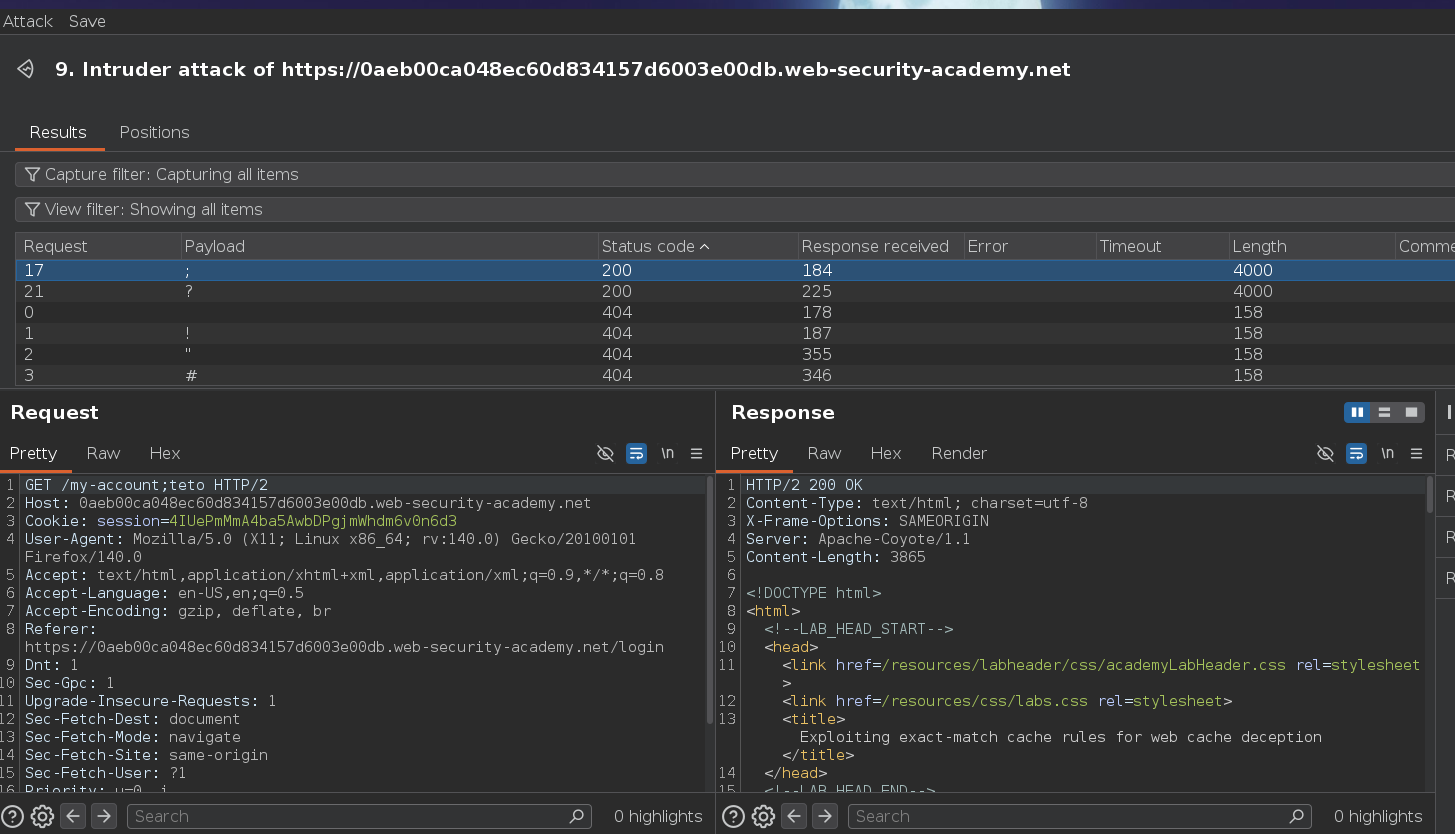The image size is (1455, 834).
Task: Open Request panel hamburger options menu
Action: 697,453
